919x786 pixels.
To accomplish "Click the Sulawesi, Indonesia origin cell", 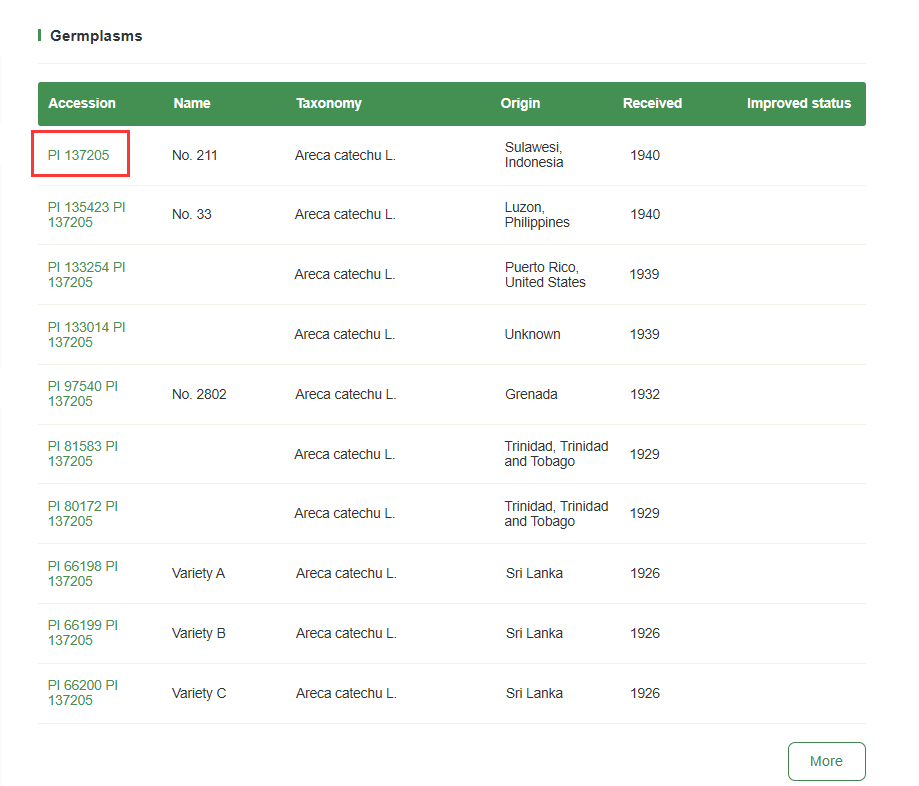I will point(534,155).
